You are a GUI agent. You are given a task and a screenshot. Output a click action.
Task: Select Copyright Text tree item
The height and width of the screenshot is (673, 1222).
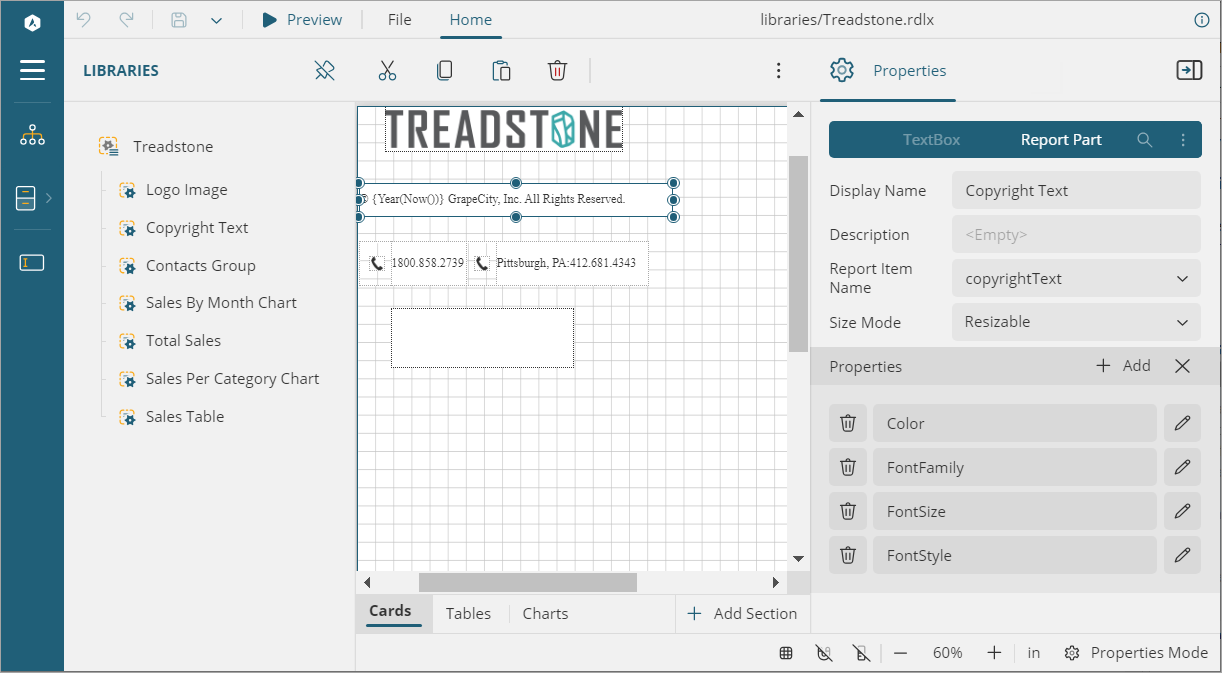pyautogui.click(x=197, y=228)
